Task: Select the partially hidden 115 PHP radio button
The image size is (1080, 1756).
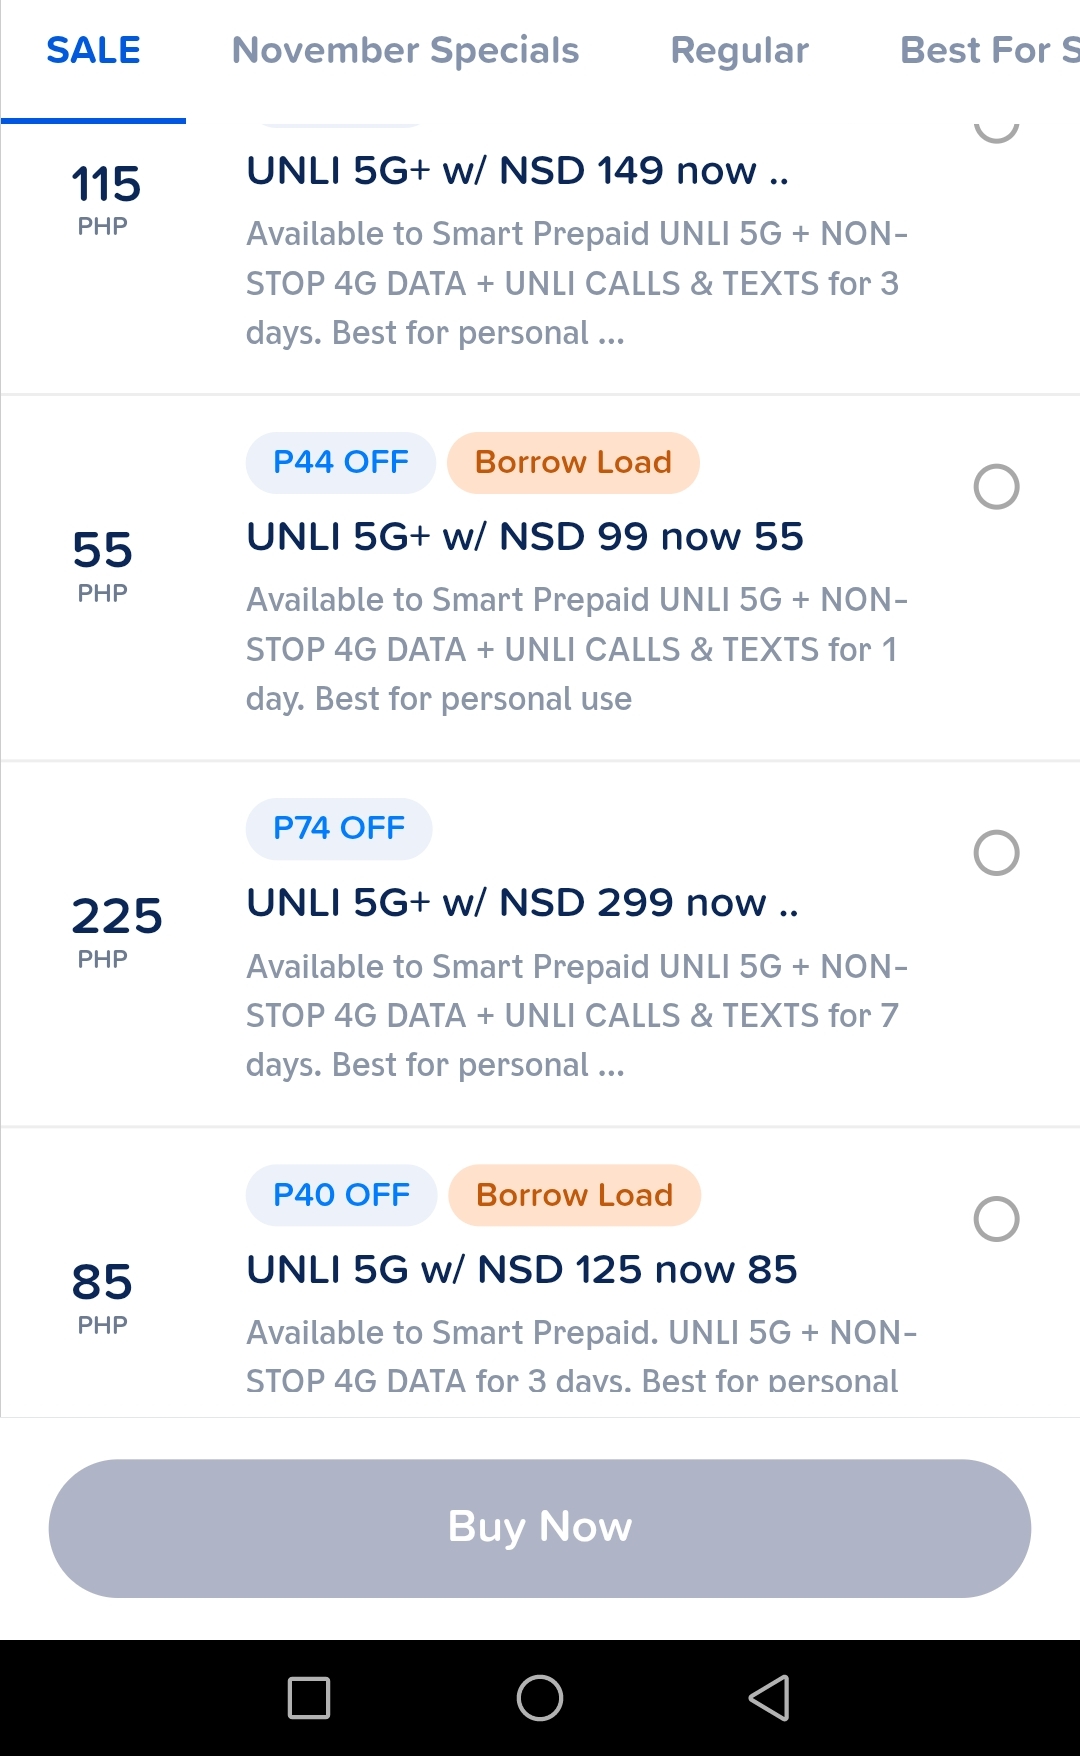Action: [x=996, y=129]
